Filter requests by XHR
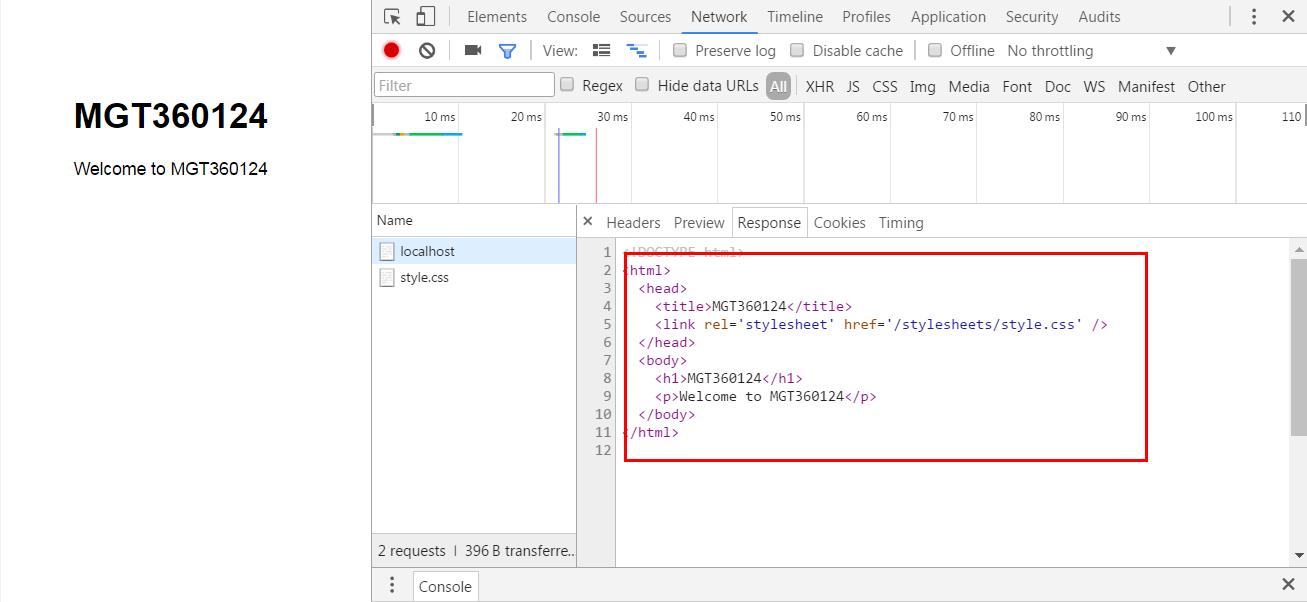This screenshot has height=602, width=1307. 820,86
